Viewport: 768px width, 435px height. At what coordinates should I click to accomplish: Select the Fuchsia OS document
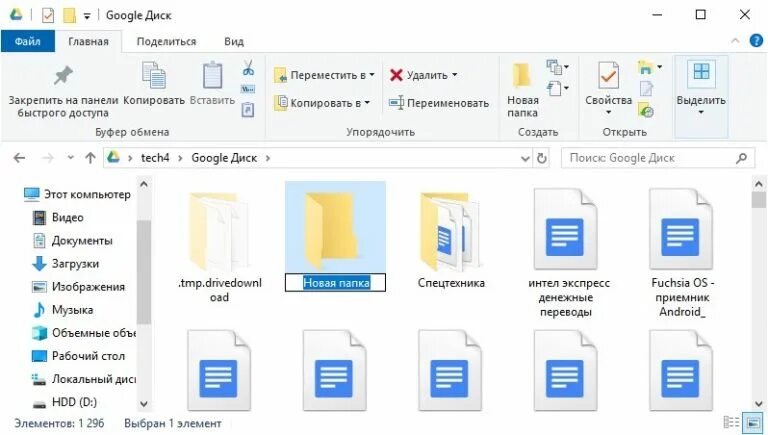[x=681, y=253]
